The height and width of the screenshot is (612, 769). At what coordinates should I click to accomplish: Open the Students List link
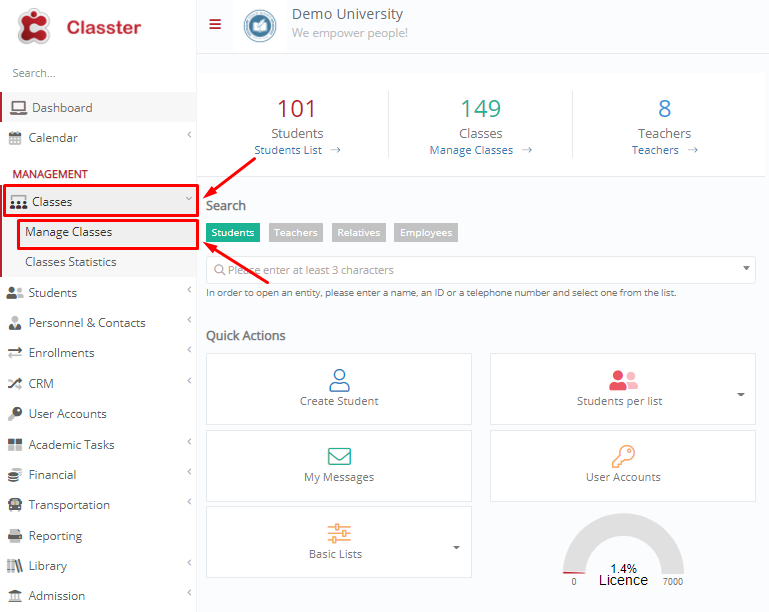(288, 150)
